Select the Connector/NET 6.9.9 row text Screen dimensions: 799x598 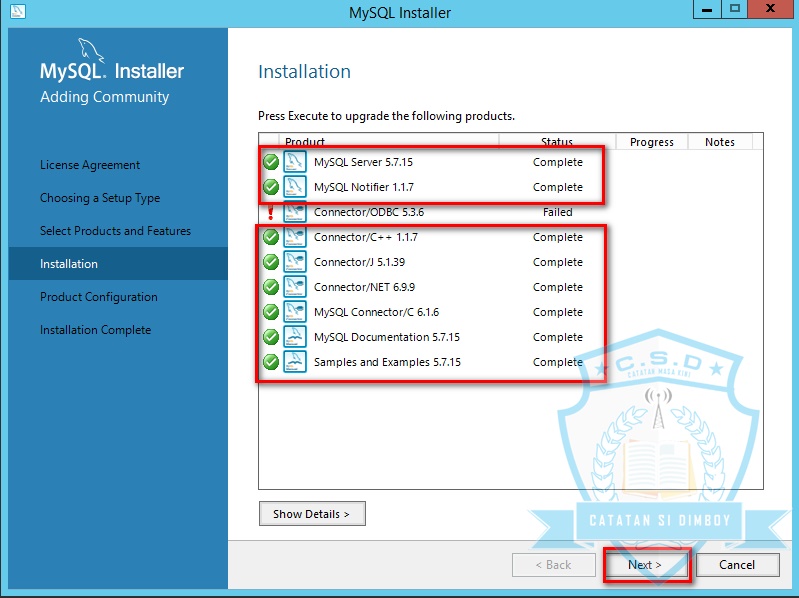pos(364,287)
